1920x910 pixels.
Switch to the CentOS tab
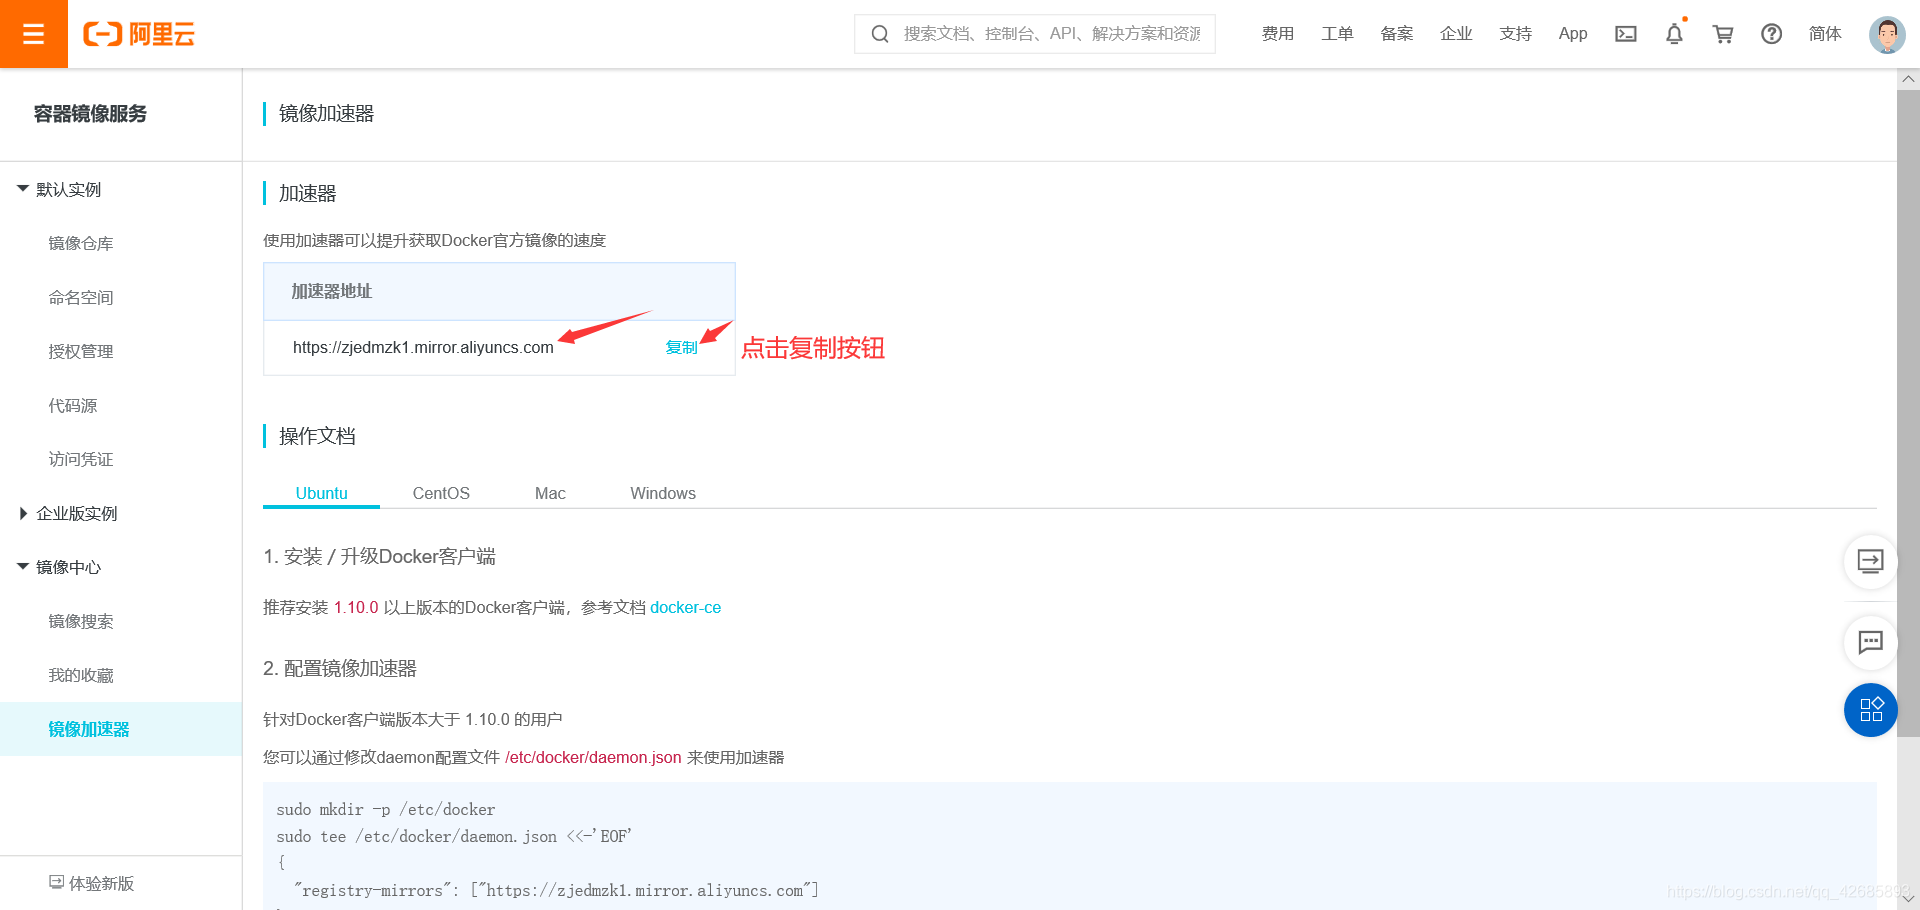coord(441,493)
